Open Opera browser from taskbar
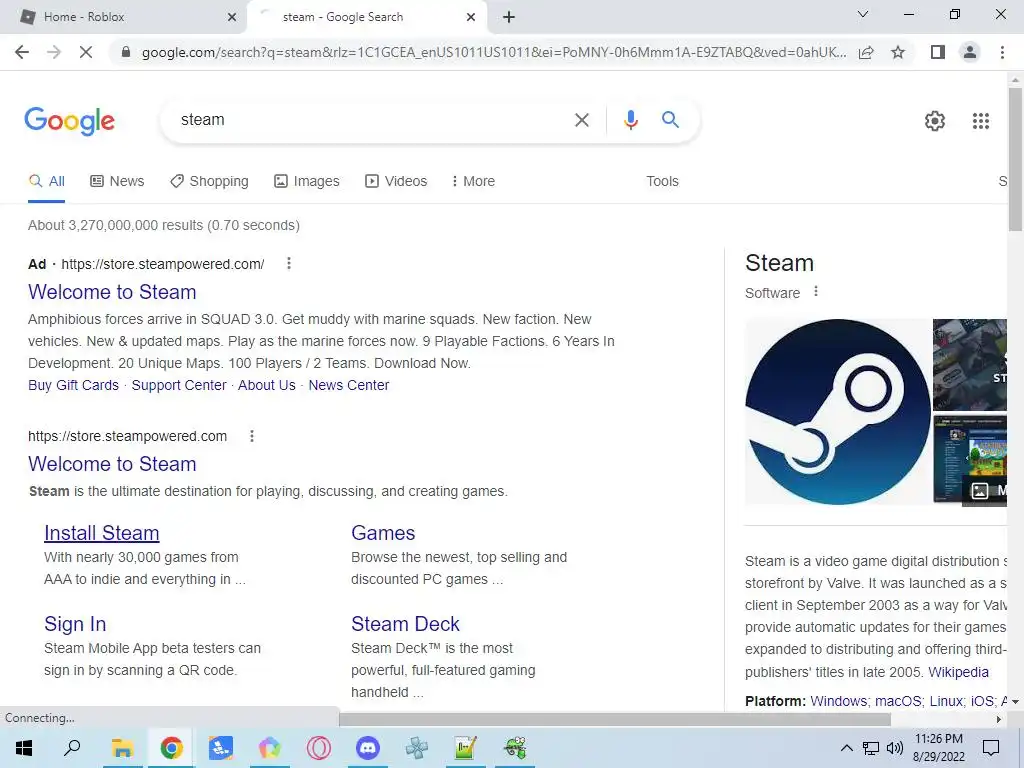1024x768 pixels. pos(319,748)
